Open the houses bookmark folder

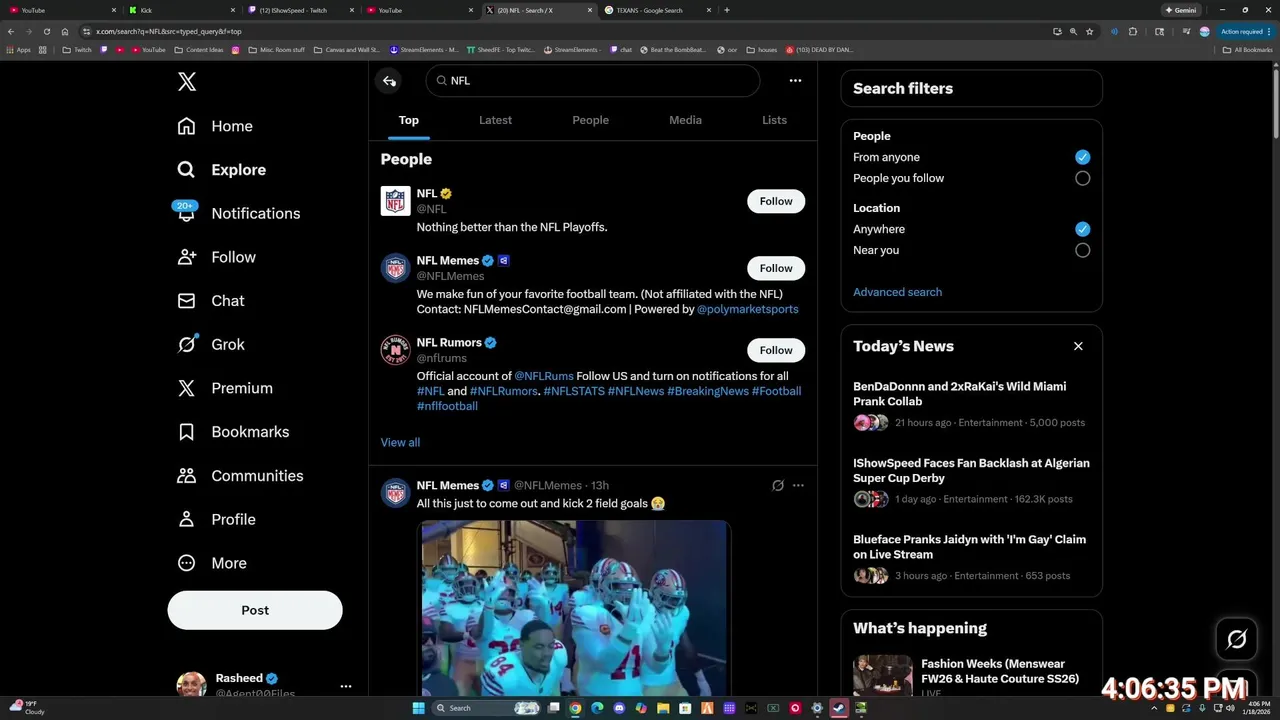761,49
